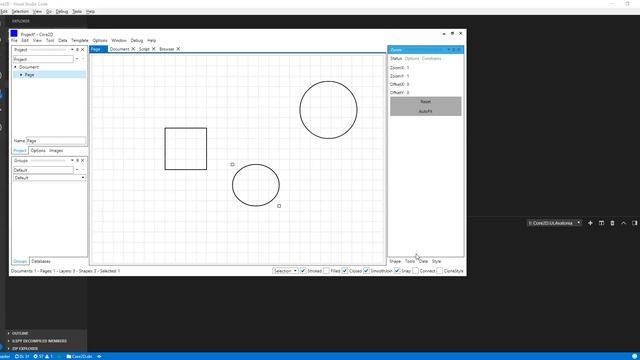
Task: Toggle the Snap checkbox
Action: 397,271
